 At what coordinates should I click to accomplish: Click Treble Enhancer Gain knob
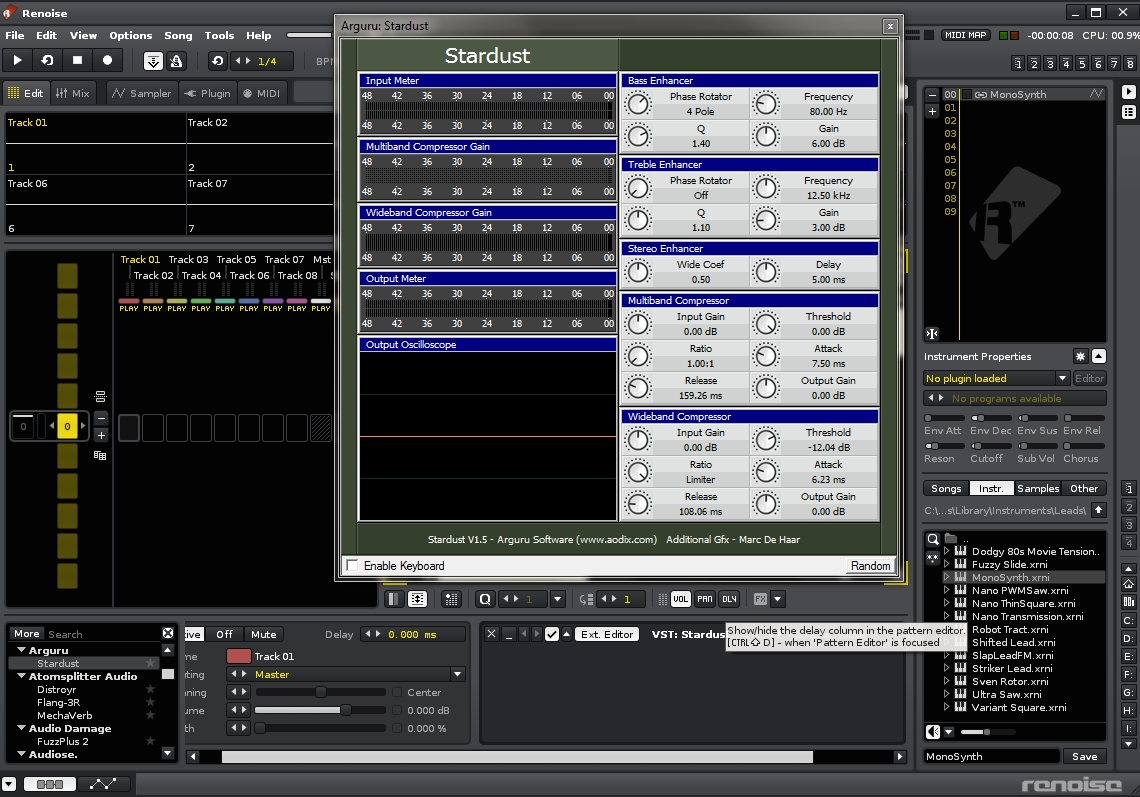(766, 220)
